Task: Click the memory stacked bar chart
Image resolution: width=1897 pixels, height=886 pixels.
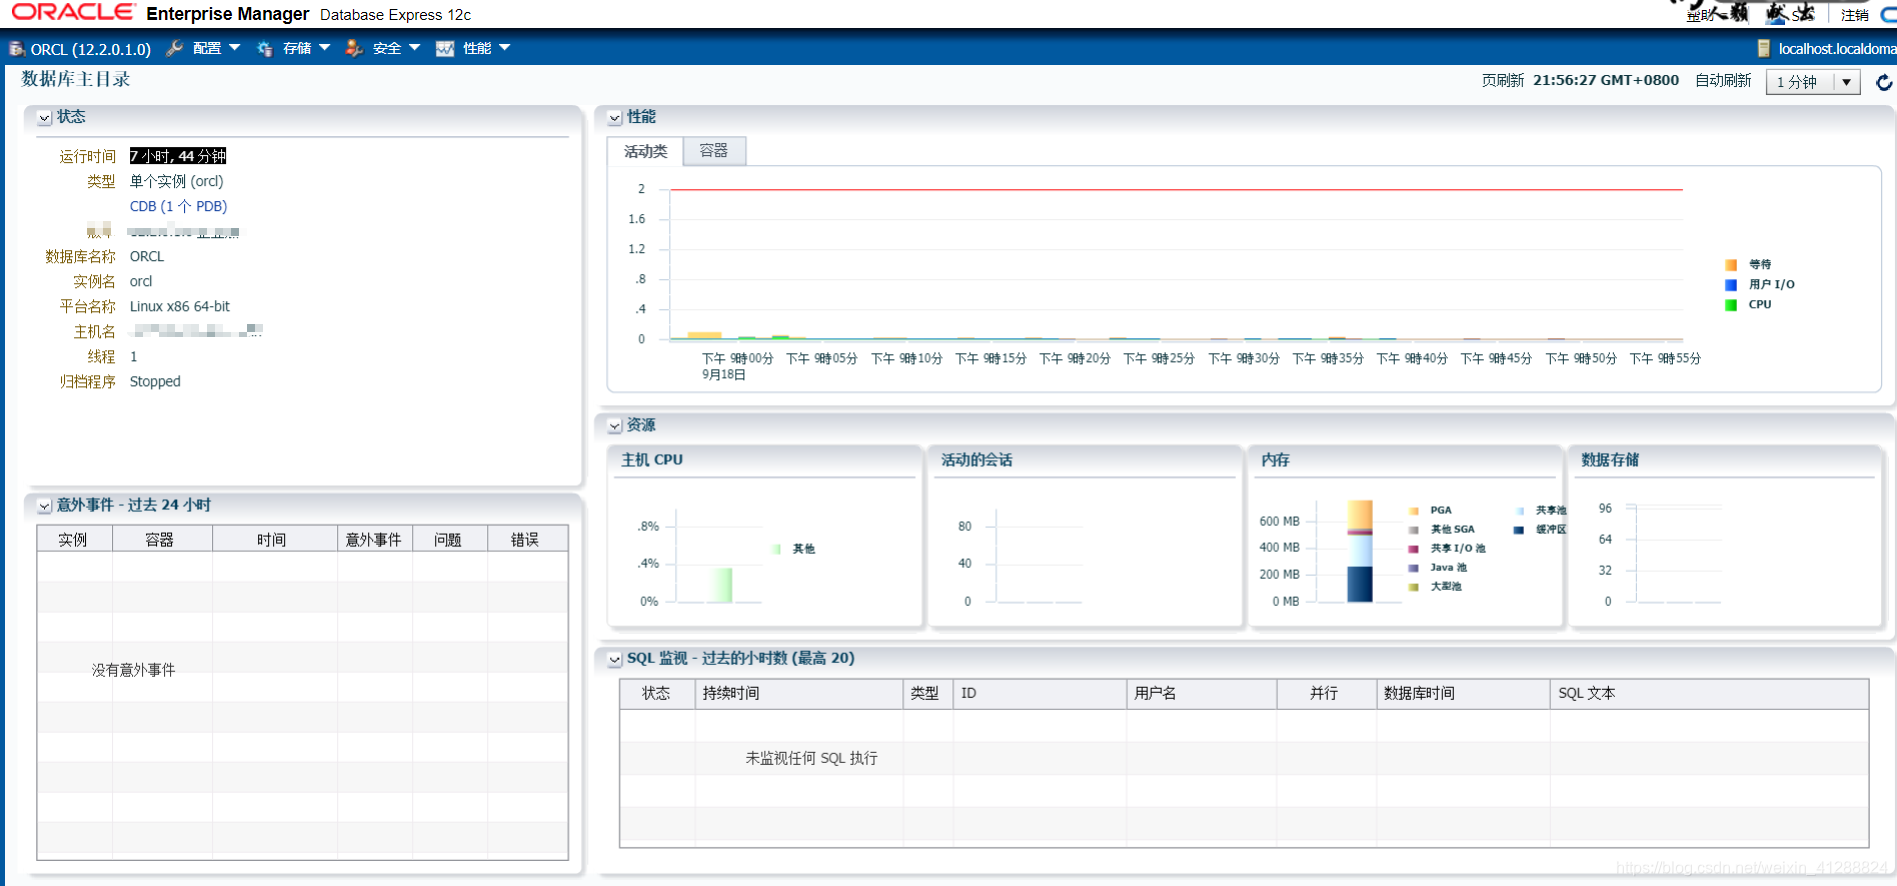Action: click(1360, 551)
